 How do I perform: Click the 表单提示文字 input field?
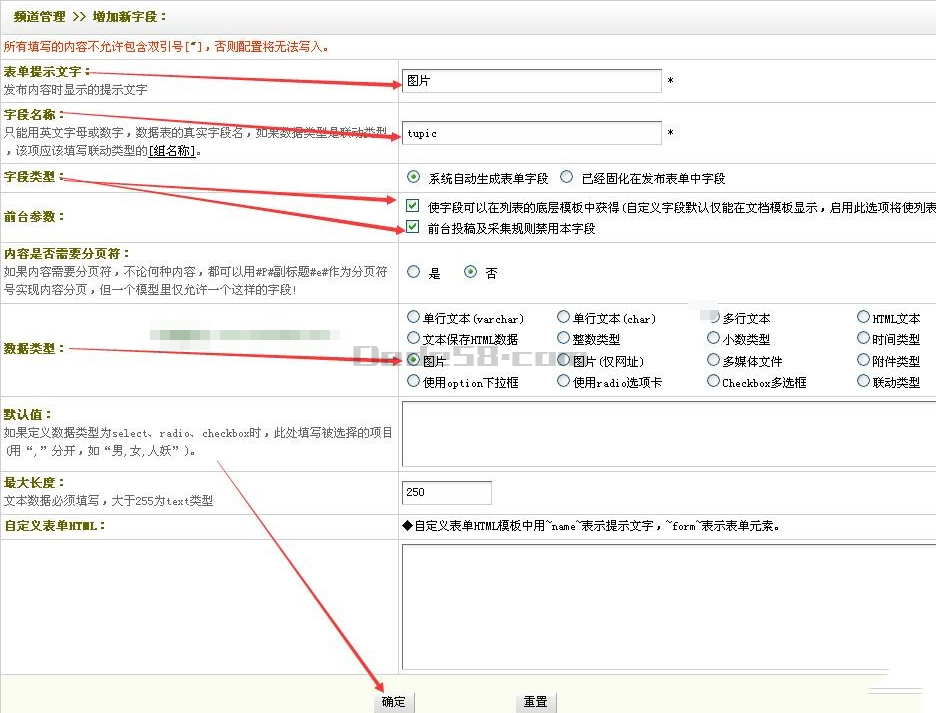(x=531, y=81)
